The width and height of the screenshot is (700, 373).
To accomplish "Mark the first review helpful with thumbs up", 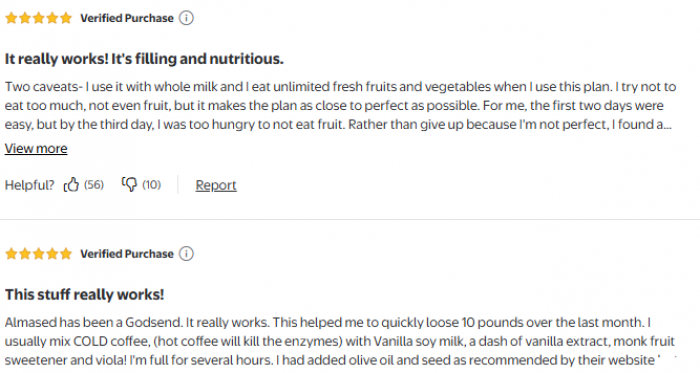I will click(71, 185).
